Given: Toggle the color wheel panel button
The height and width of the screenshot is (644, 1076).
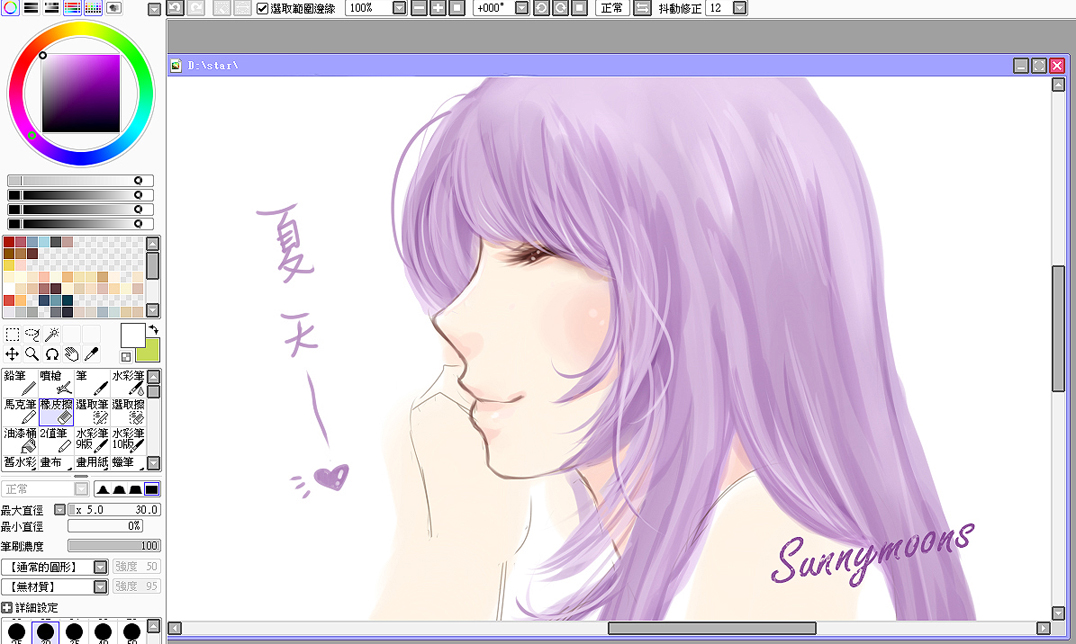Looking at the screenshot, I should [x=10, y=8].
